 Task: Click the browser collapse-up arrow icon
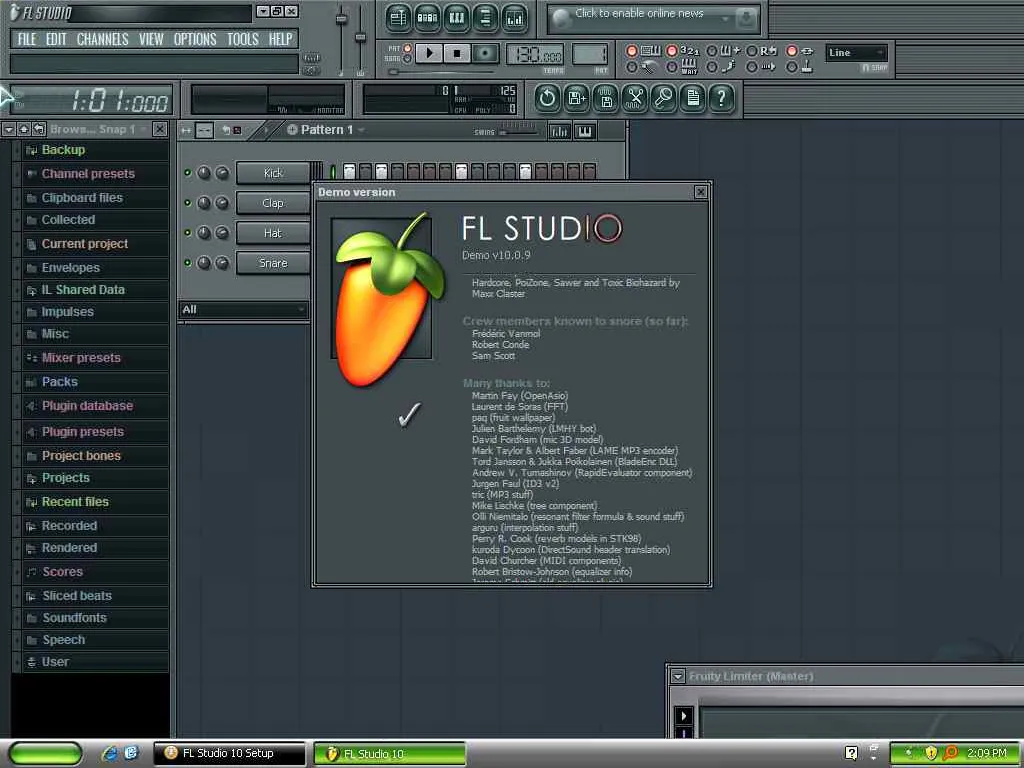pos(24,129)
